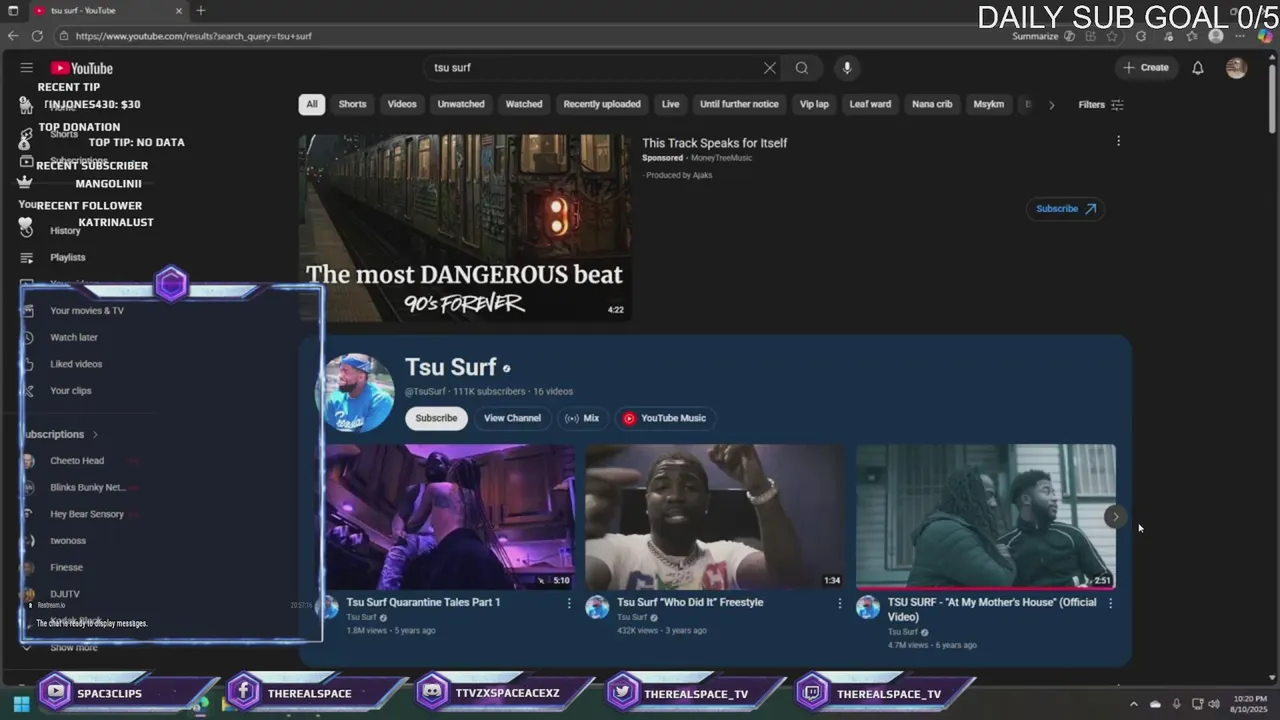
Task: Subscribe to Tsu Surf channel
Action: point(436,418)
